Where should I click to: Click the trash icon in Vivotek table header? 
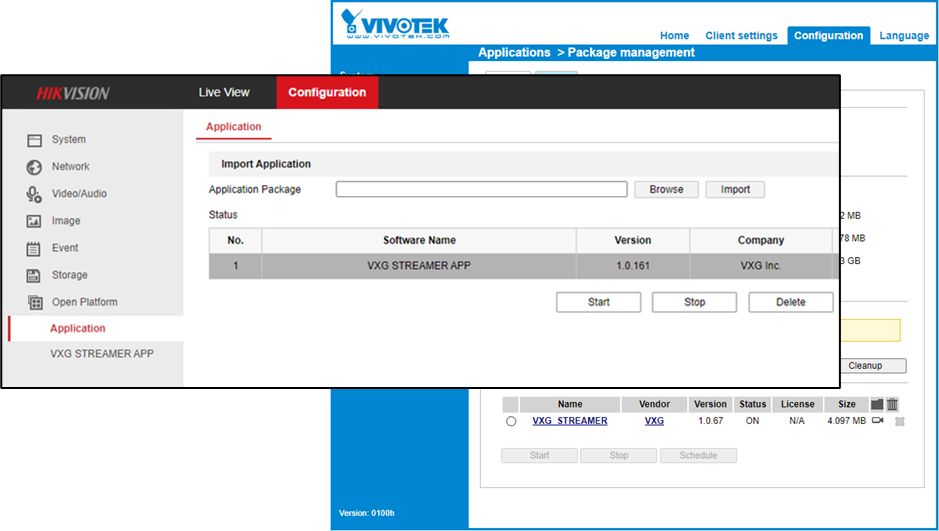[x=892, y=404]
